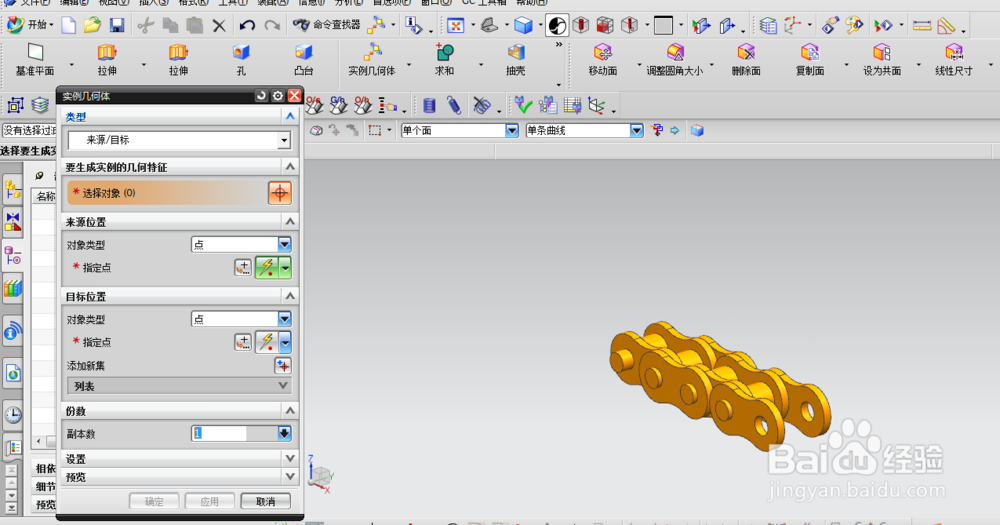Image resolution: width=1000 pixels, height=525 pixels.
Task: Select the 孔 hole feature tool
Action: point(241,60)
